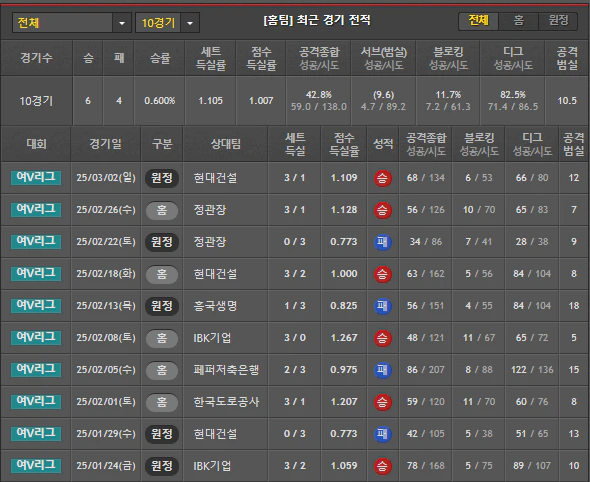Click the 홈 pill on 25/02/08 row

[x=162, y=338]
